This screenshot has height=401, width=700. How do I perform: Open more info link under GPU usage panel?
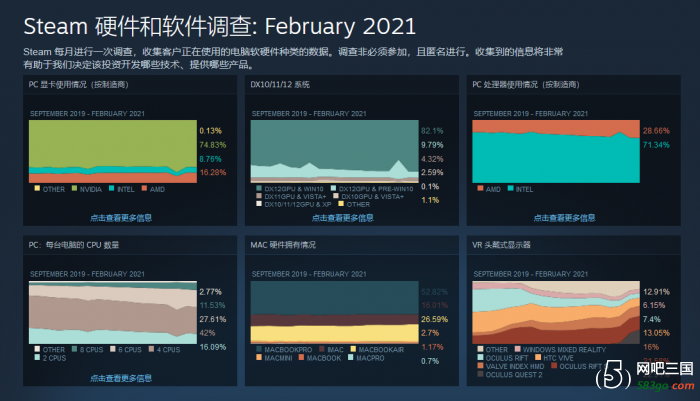pyautogui.click(x=121, y=218)
